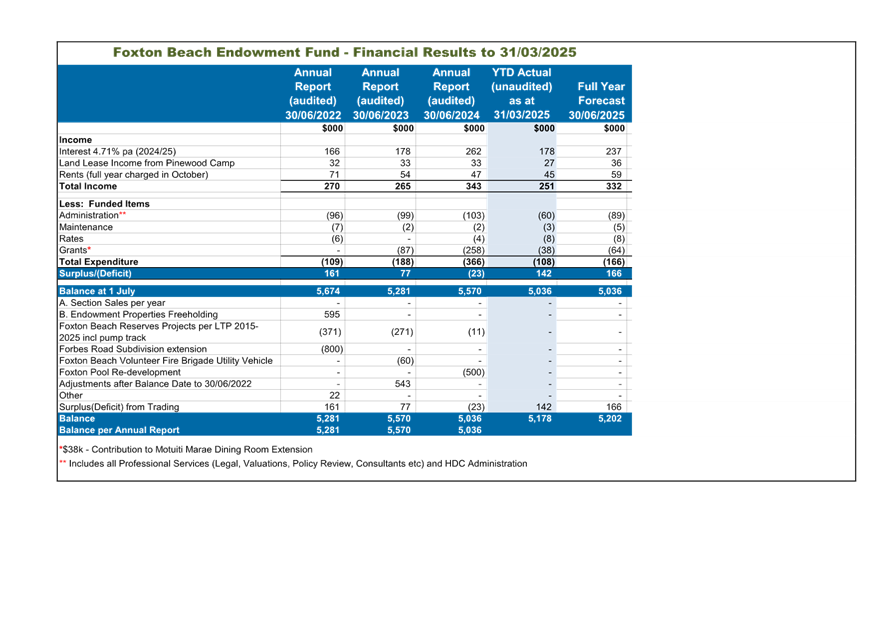Screen dimensions: 875x618
Task: Click the Income section heading
Action: (x=75, y=140)
